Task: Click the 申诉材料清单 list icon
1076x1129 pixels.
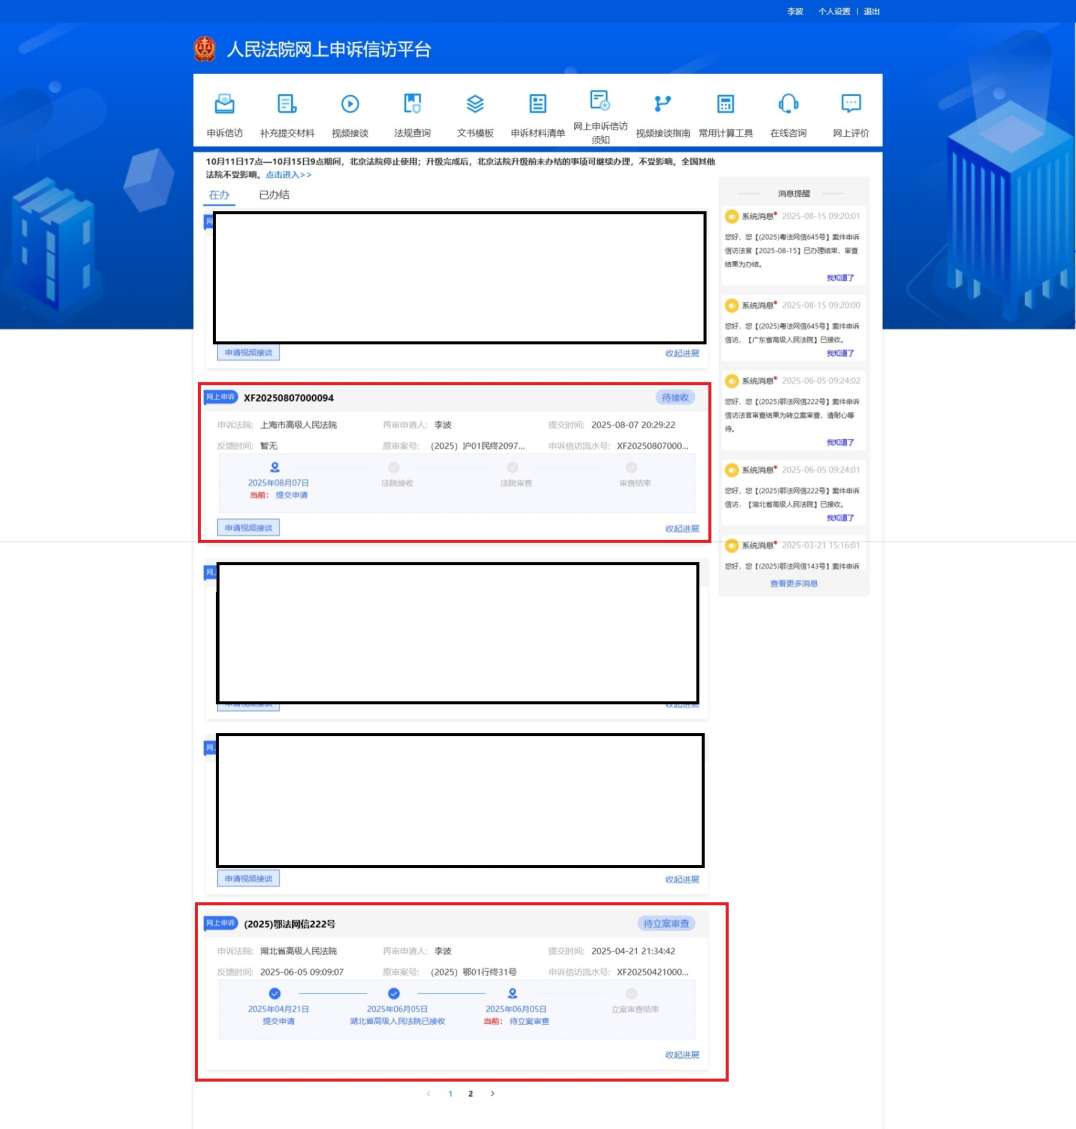Action: [x=538, y=104]
